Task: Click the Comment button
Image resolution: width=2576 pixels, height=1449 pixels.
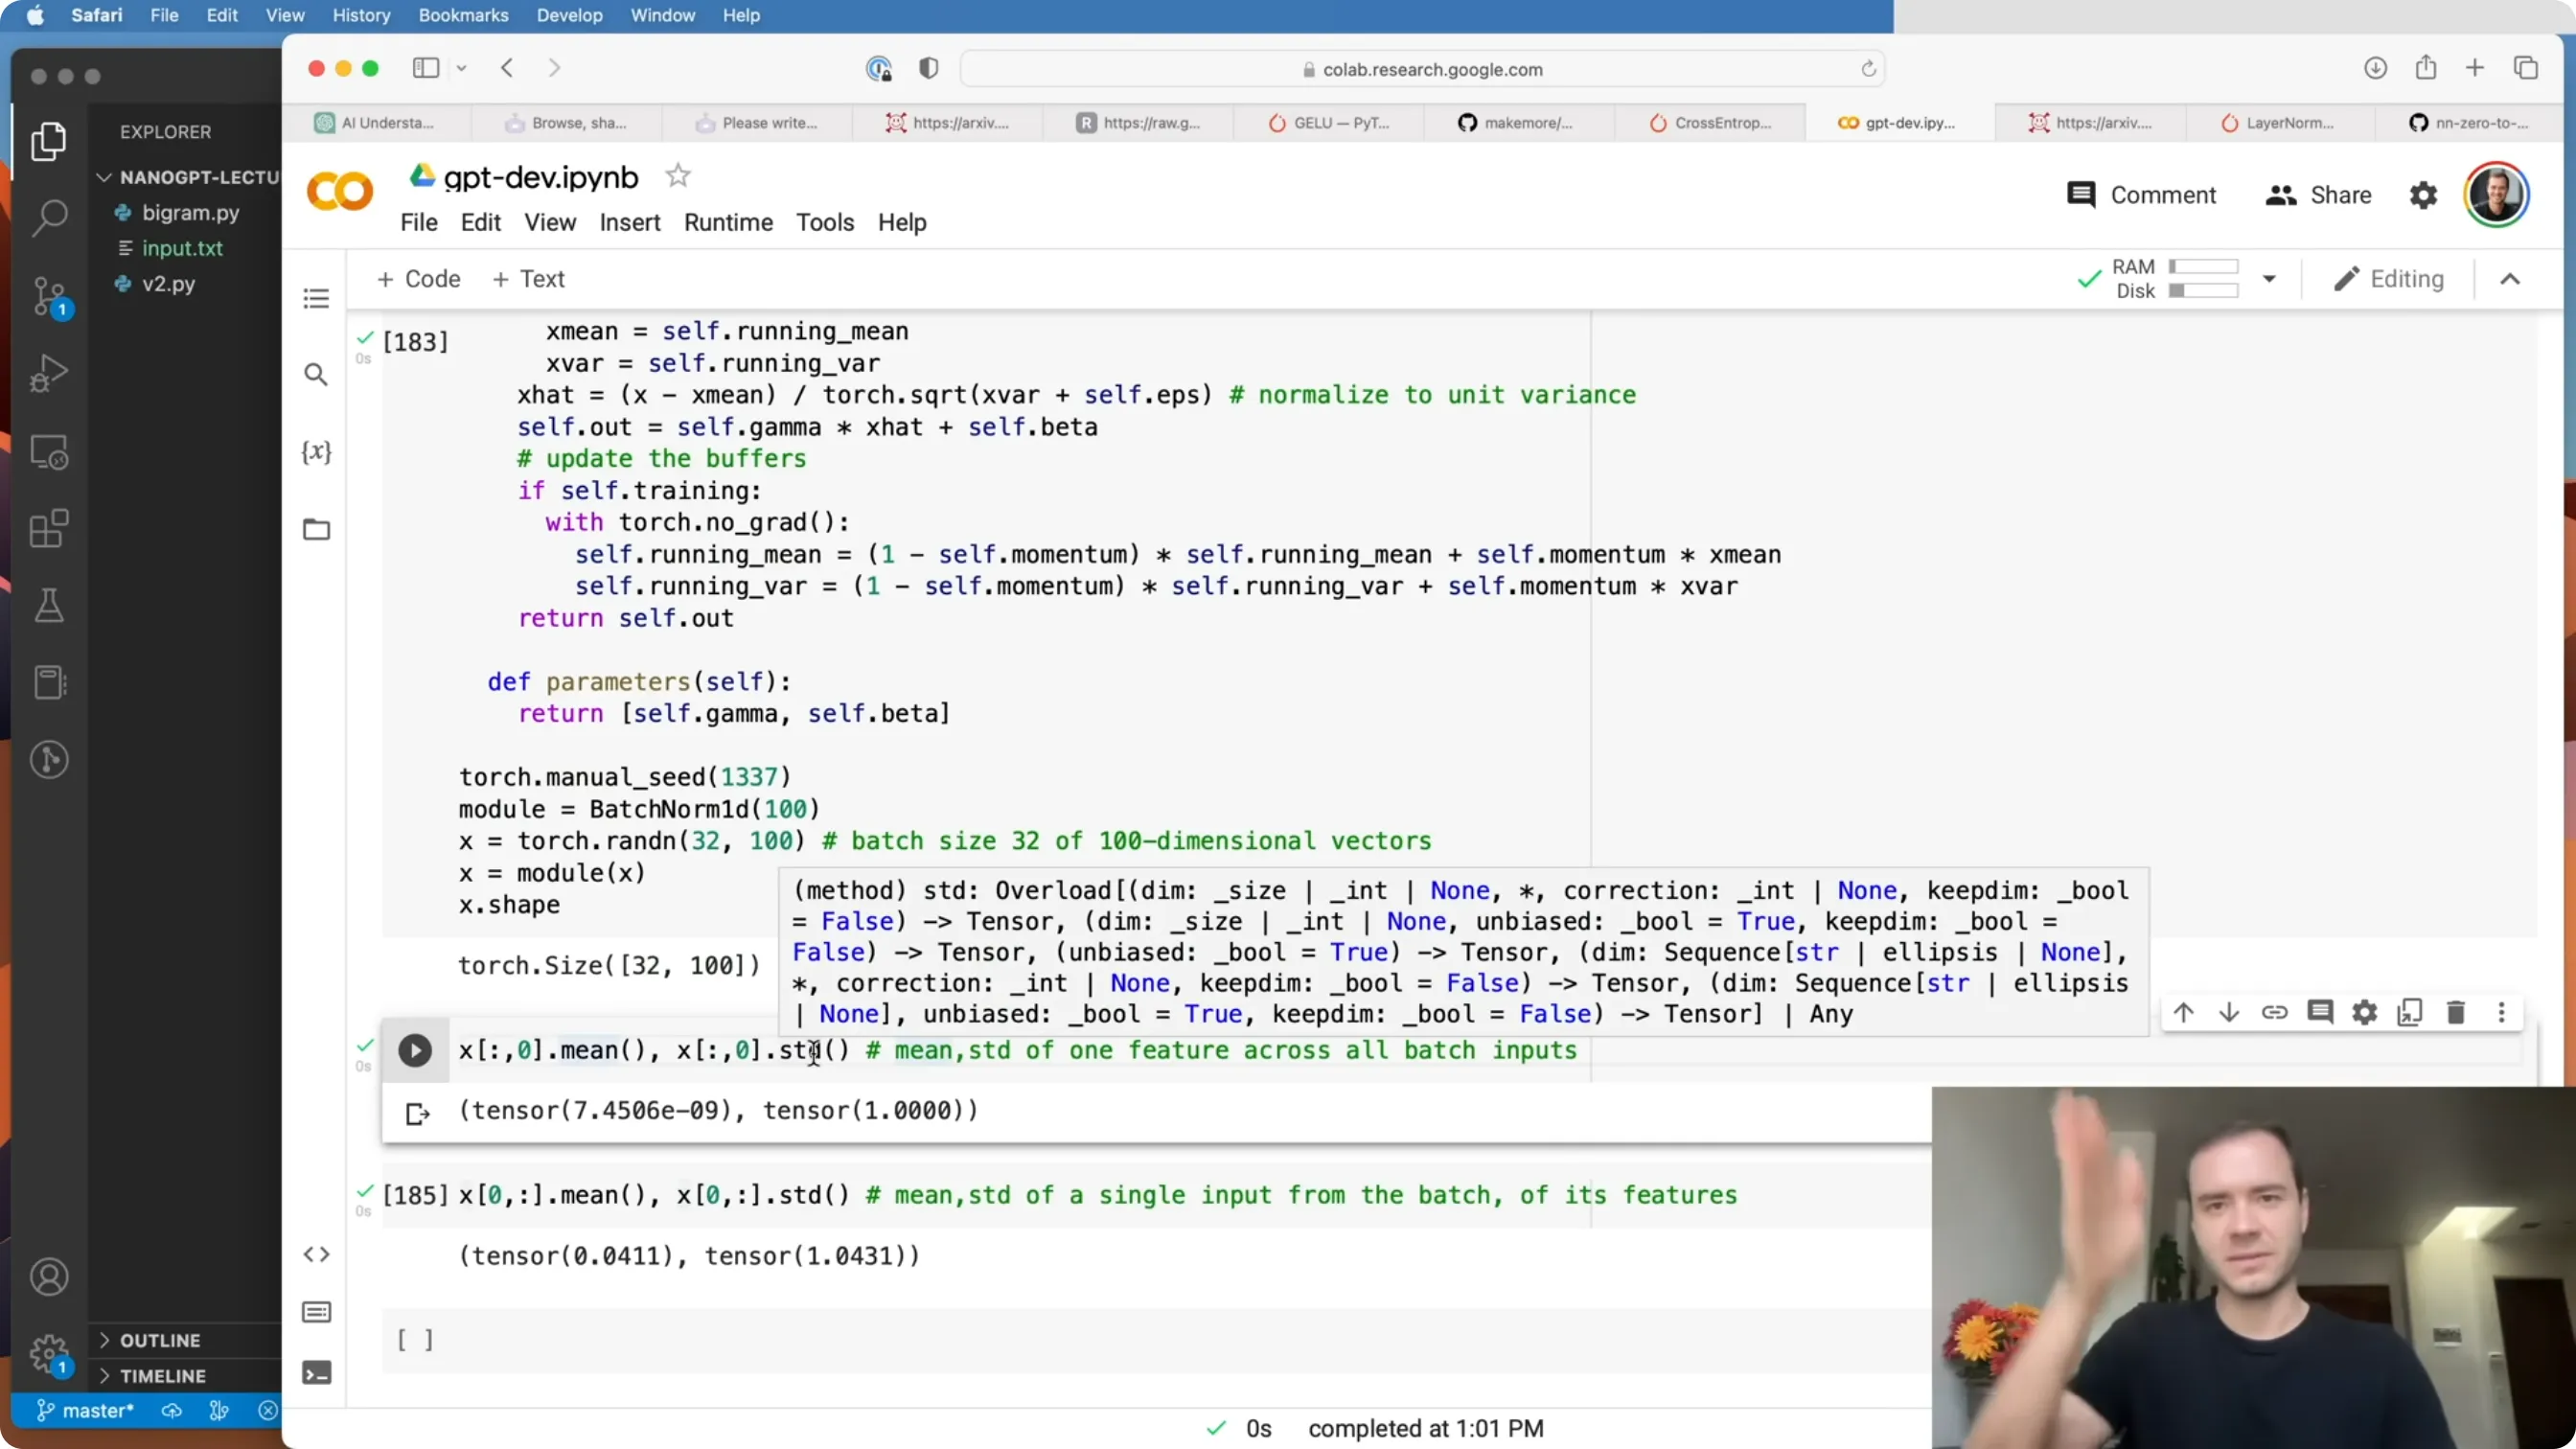Action: click(2141, 195)
